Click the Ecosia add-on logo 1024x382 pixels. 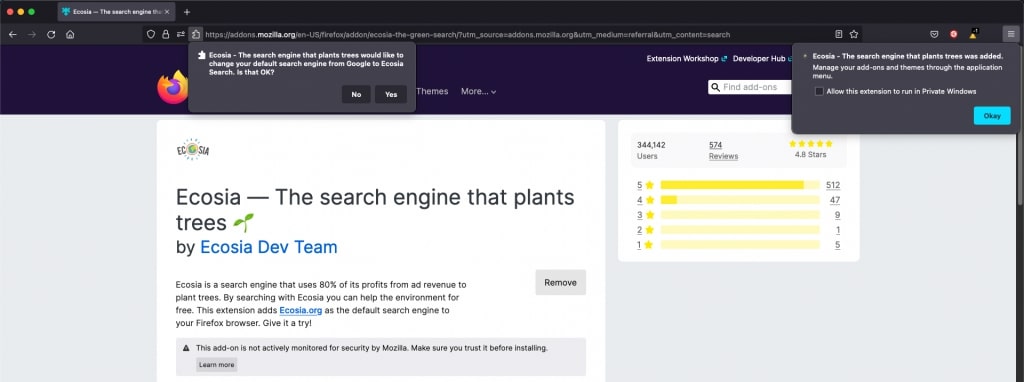193,150
